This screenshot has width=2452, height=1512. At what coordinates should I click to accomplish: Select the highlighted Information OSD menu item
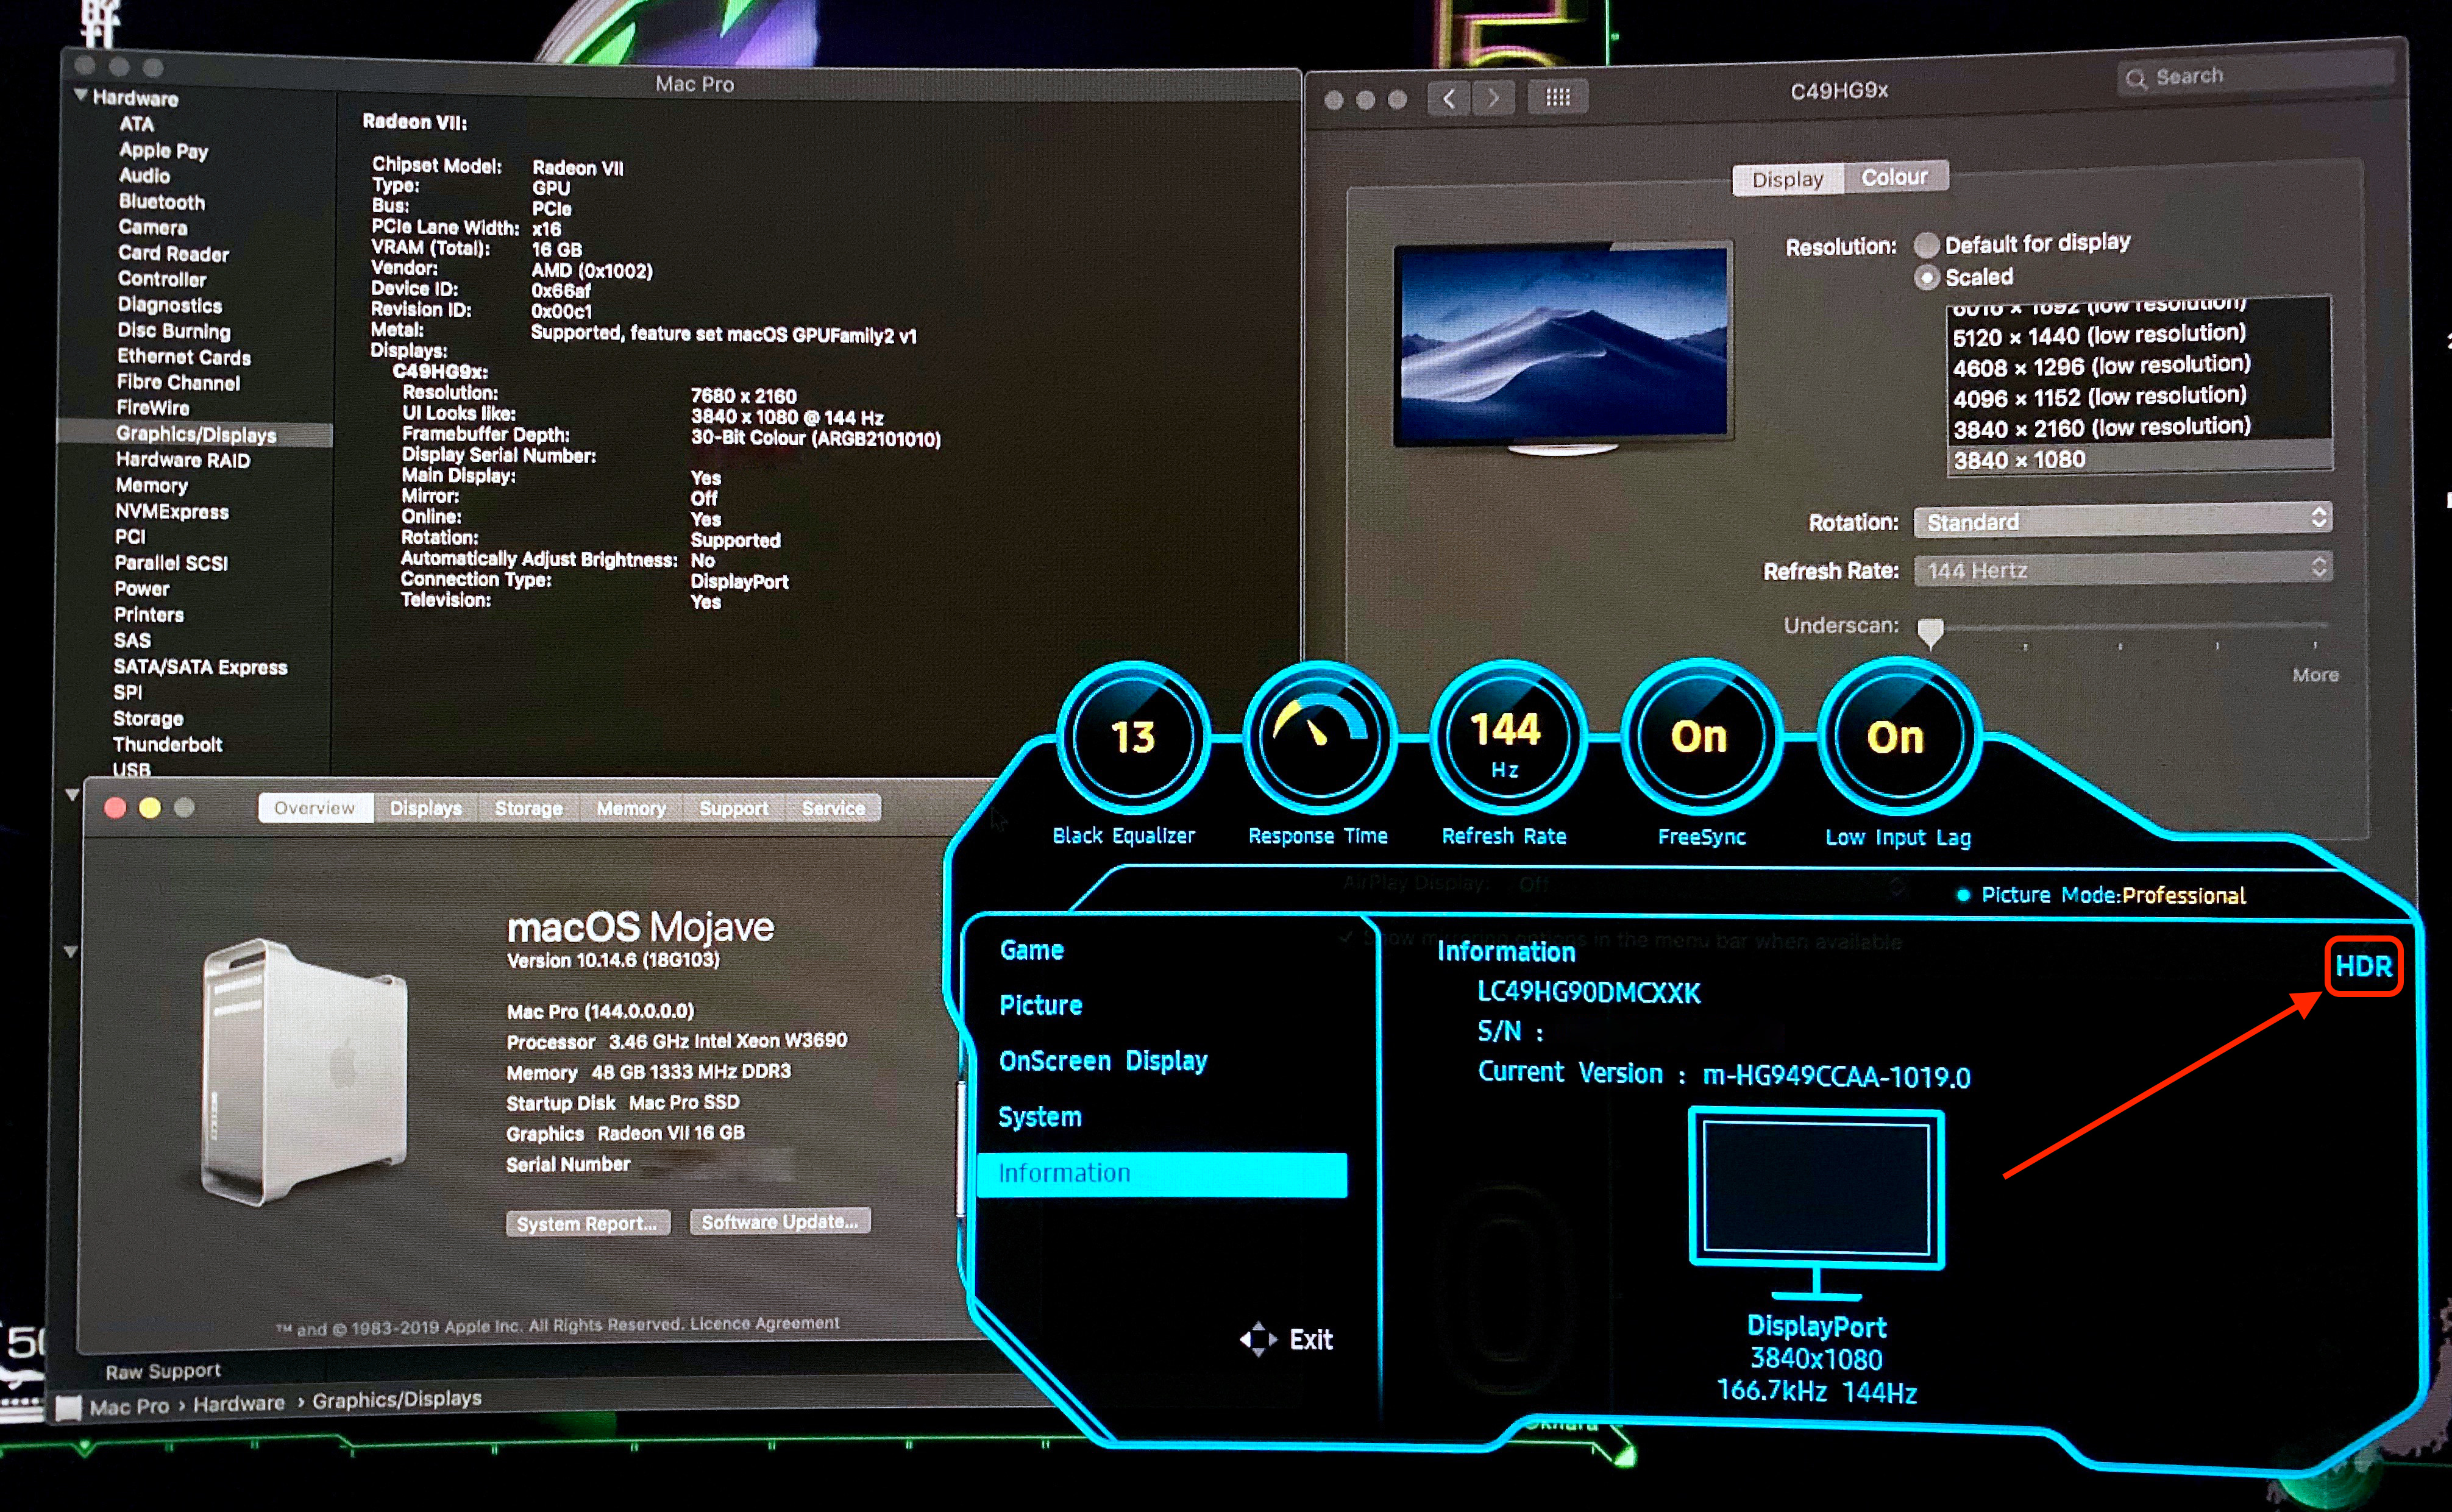(1162, 1174)
